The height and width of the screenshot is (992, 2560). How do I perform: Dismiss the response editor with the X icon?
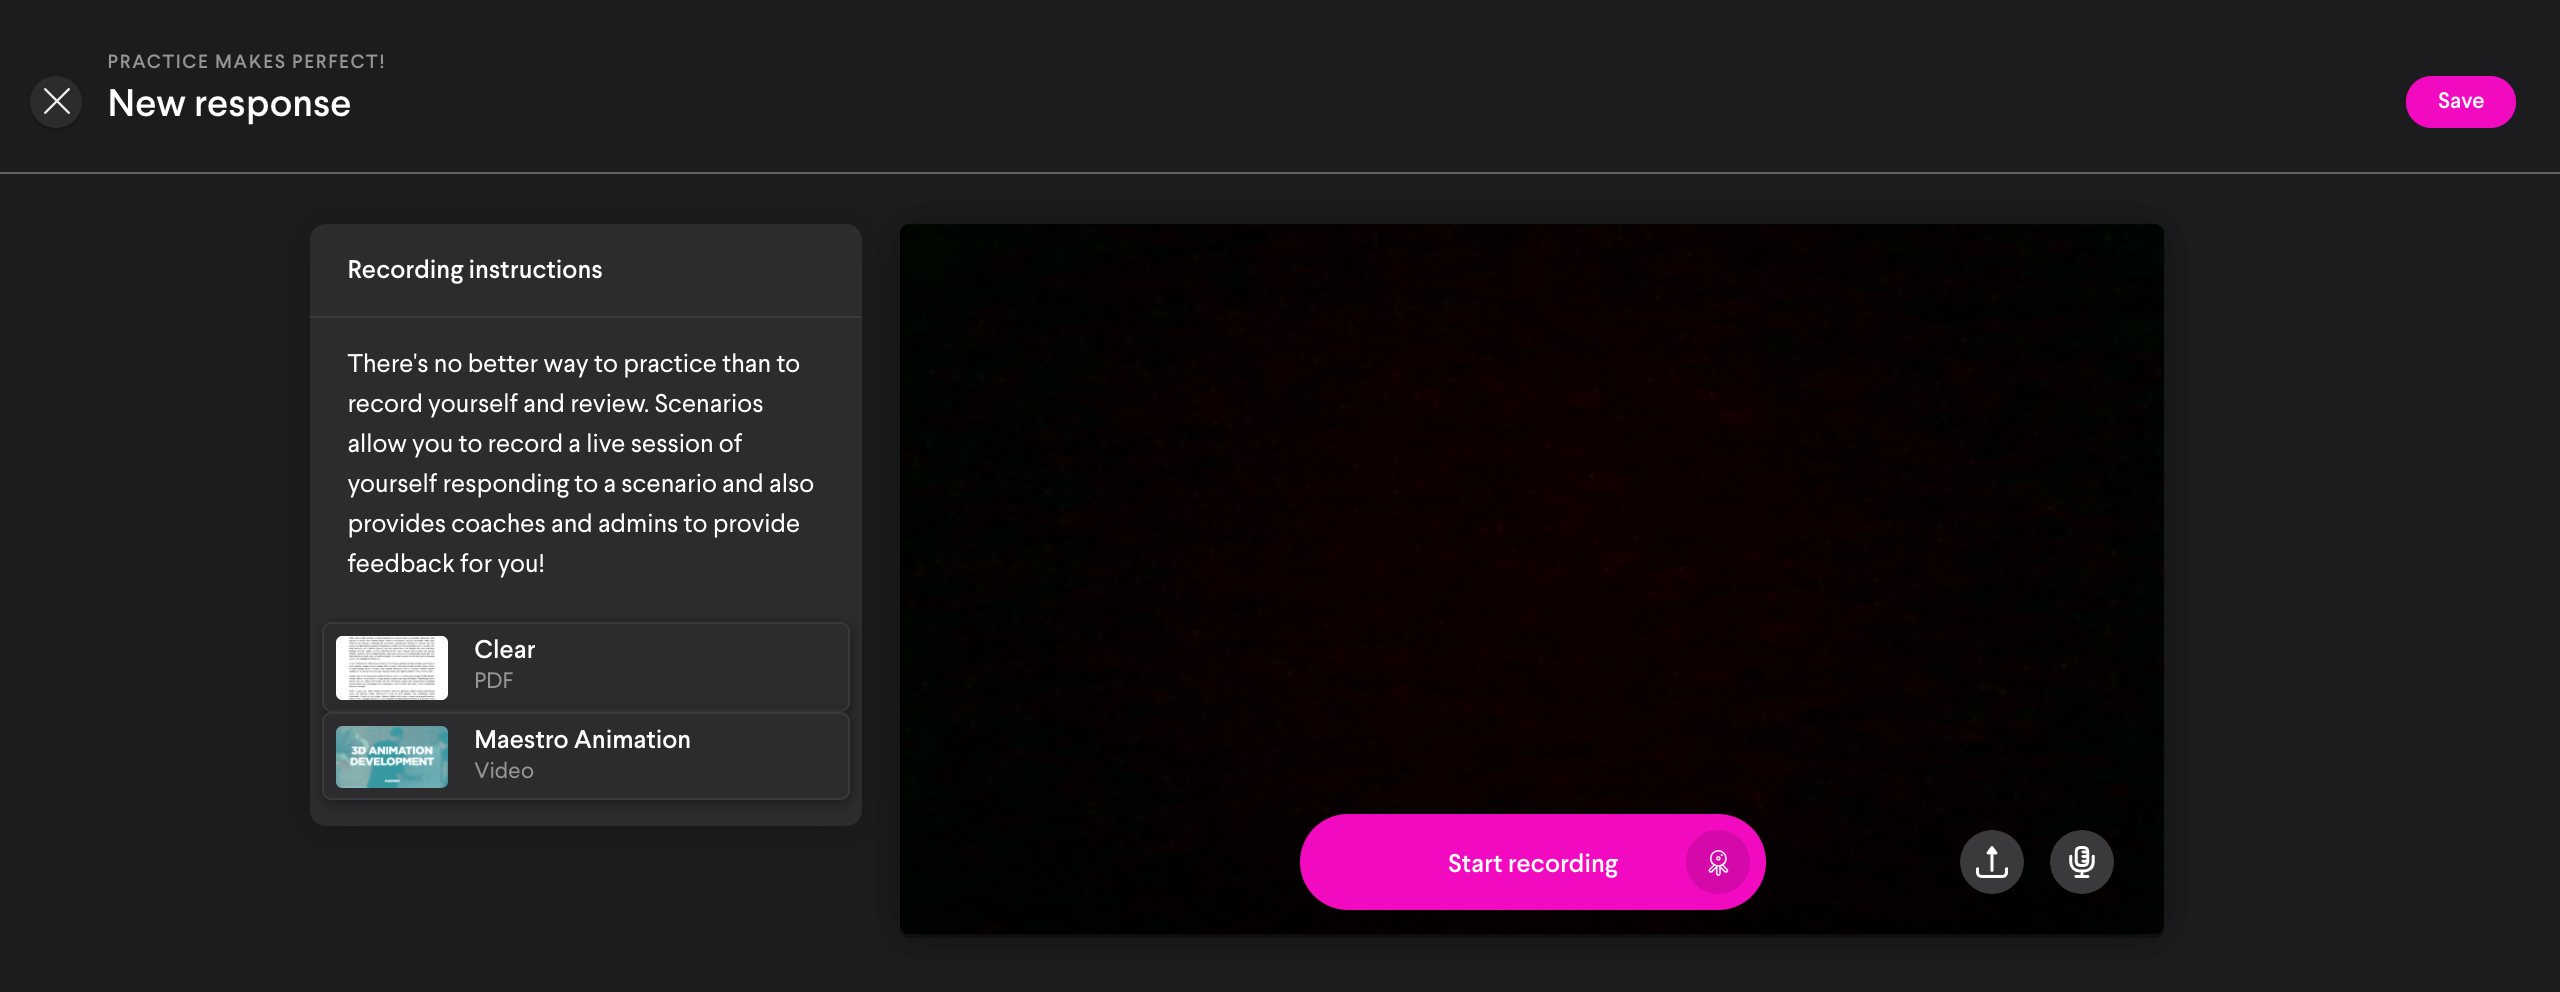coord(56,101)
